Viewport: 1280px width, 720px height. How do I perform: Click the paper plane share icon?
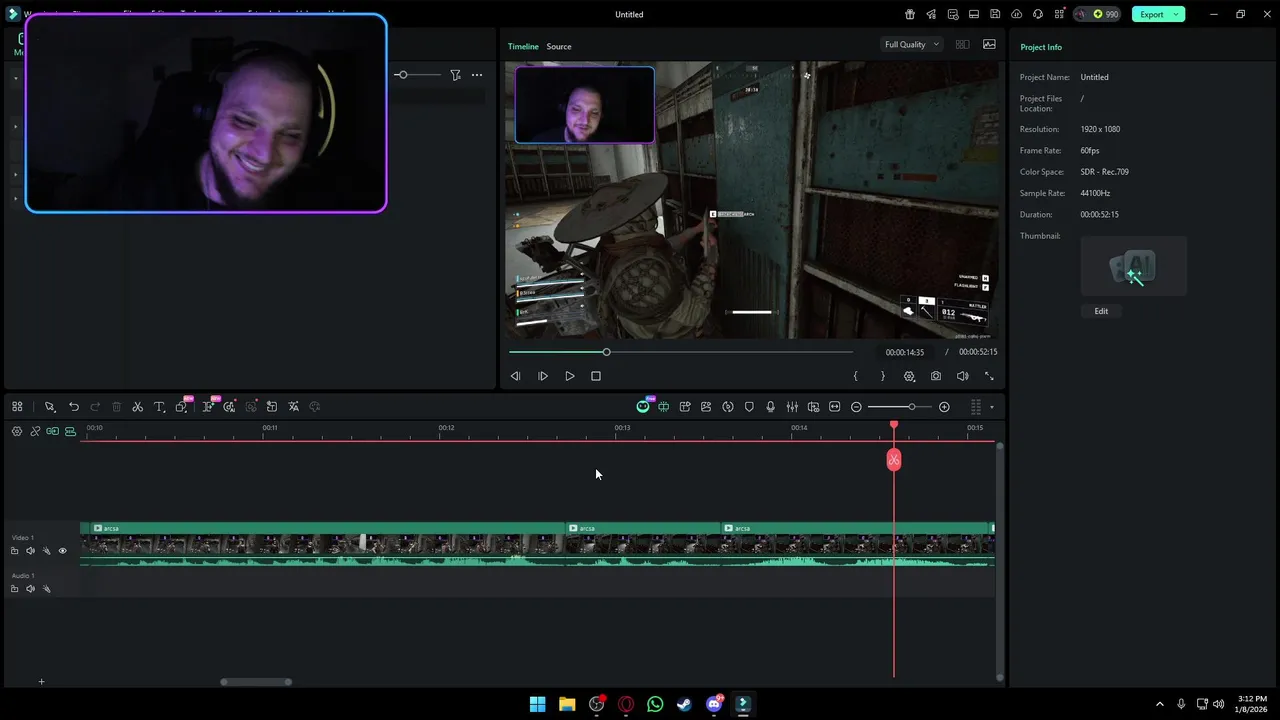(x=931, y=14)
